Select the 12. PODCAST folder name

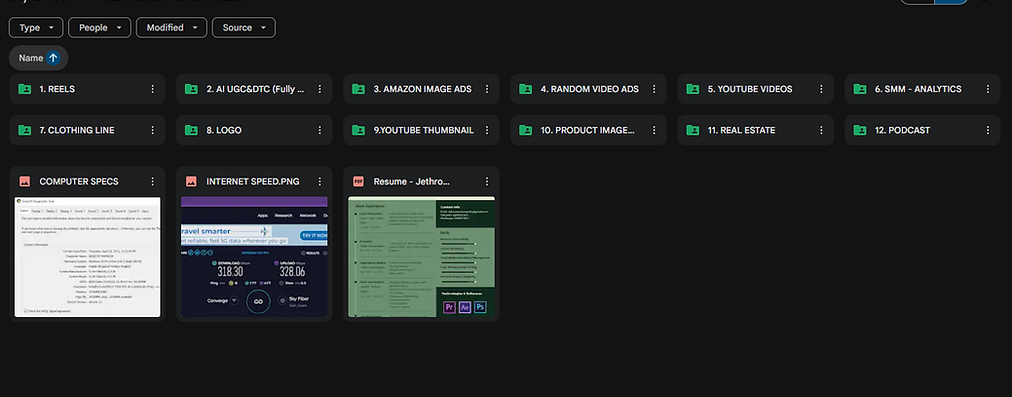[903, 130]
